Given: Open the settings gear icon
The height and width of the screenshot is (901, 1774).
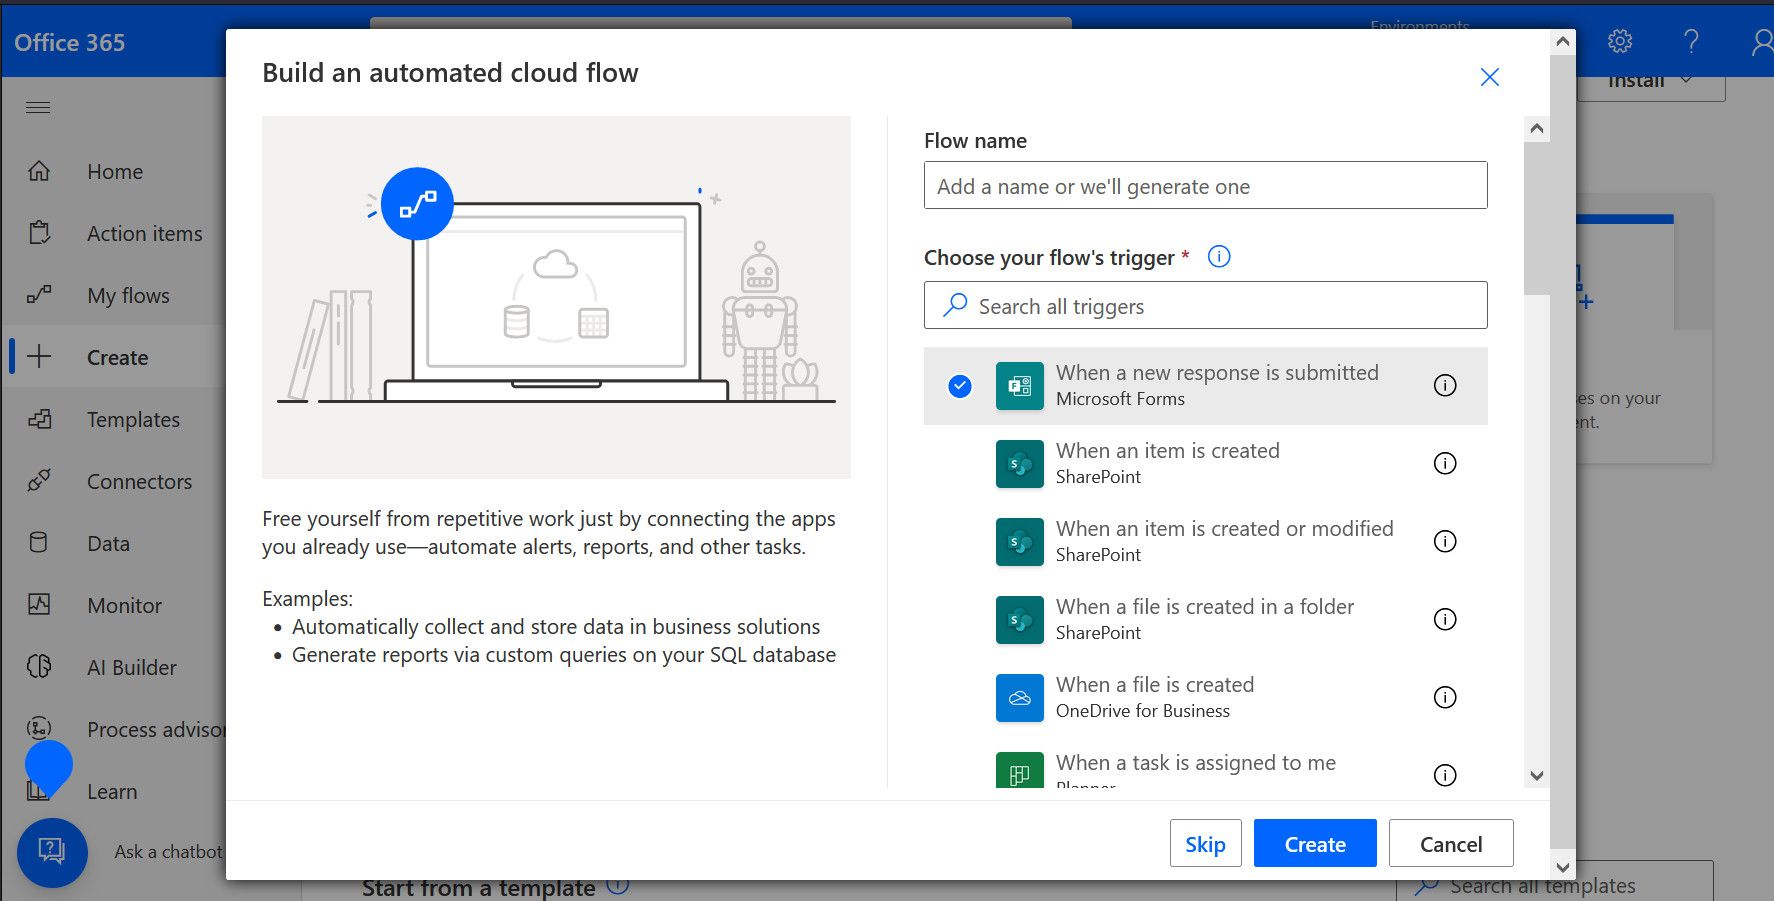Looking at the screenshot, I should tap(1619, 42).
